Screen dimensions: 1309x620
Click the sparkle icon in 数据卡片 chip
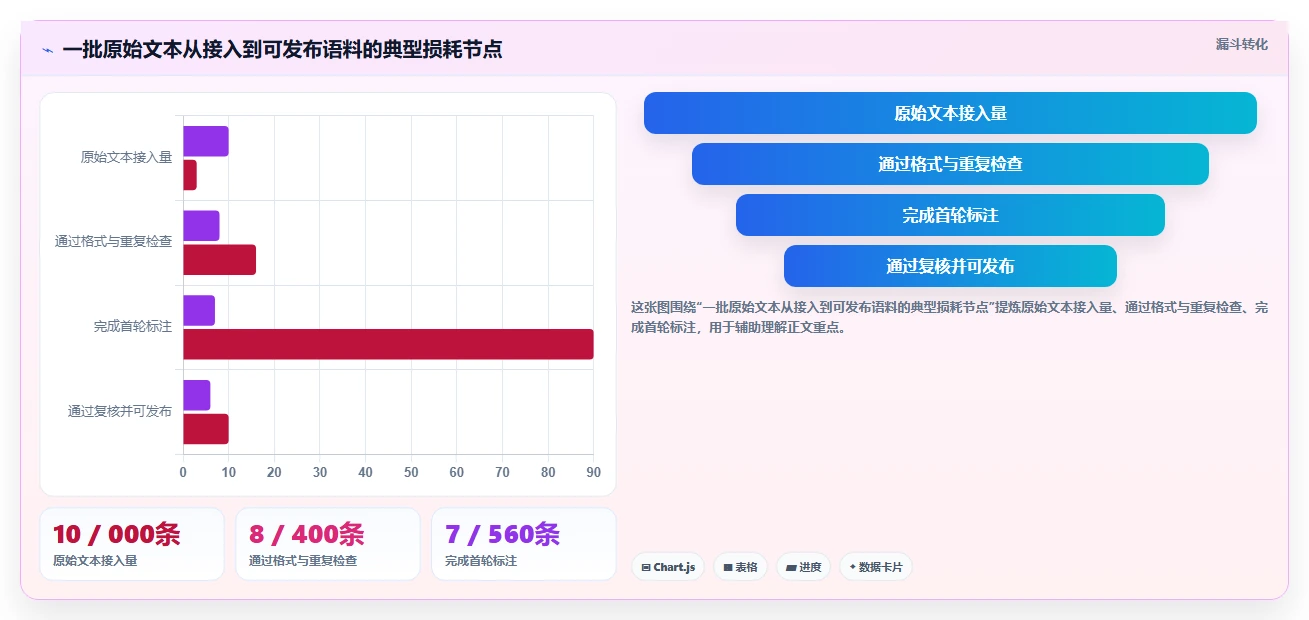(852, 567)
